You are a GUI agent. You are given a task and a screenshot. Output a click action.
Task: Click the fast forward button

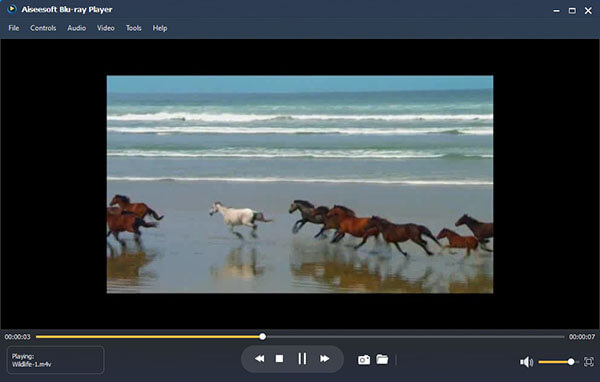[324, 359]
